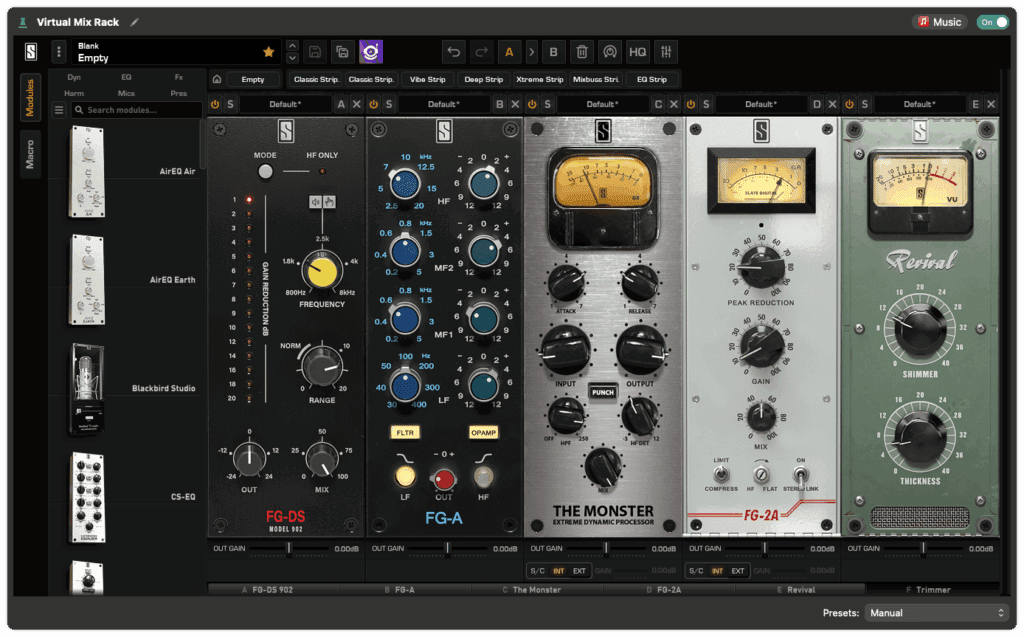The width and height of the screenshot is (1024, 637).
Task: Click the Empty rack preset button
Action: pyautogui.click(x=252, y=79)
